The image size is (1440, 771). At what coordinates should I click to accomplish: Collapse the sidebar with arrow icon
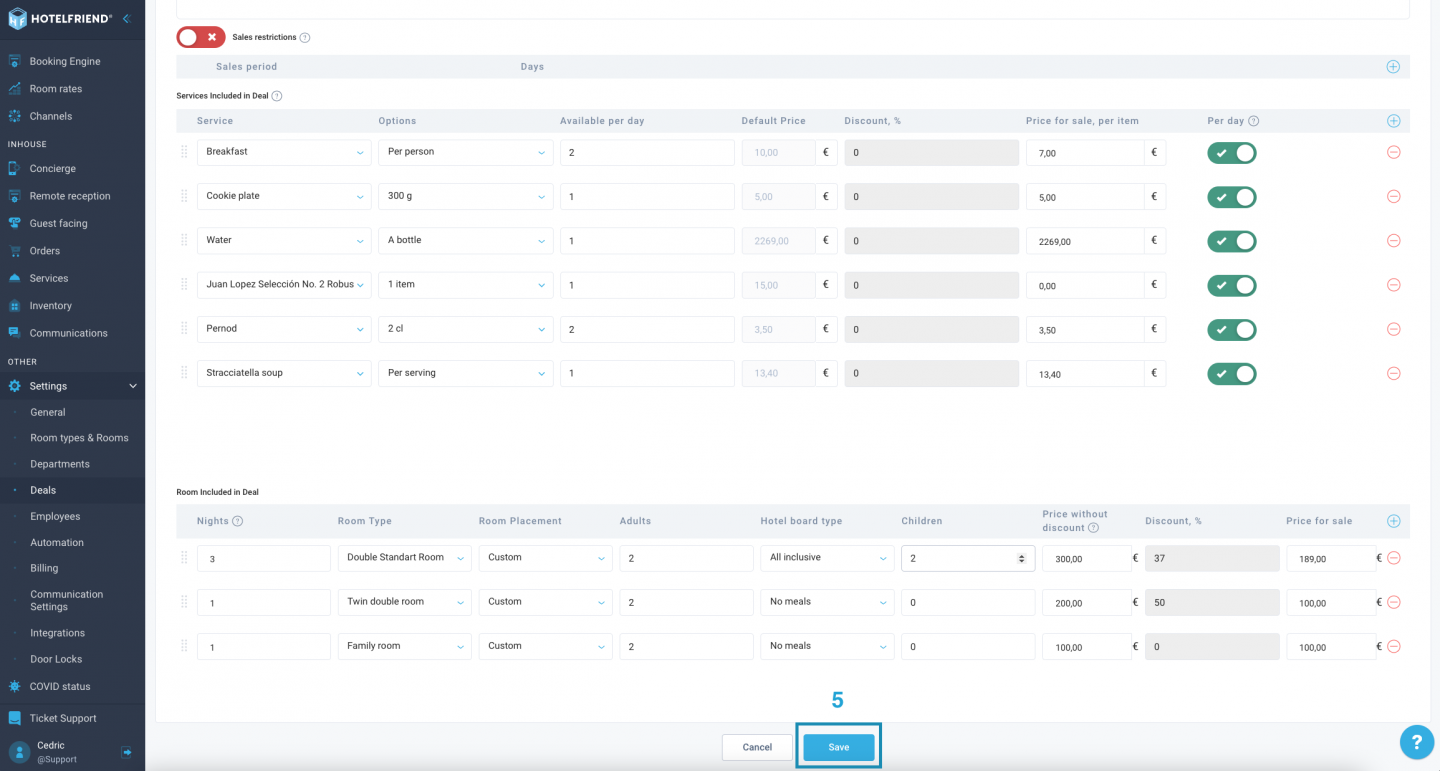pyautogui.click(x=126, y=19)
